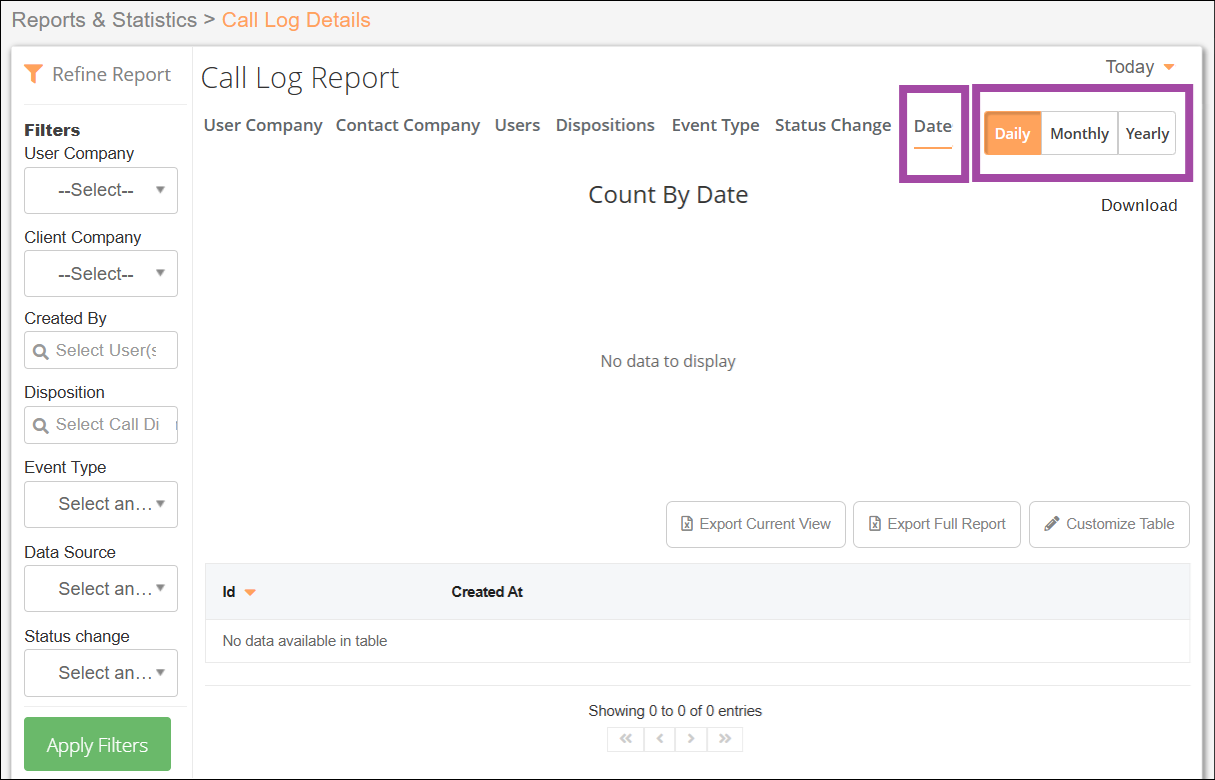Click the 'Count By Date' chart title
Image resolution: width=1215 pixels, height=780 pixels.
click(668, 195)
